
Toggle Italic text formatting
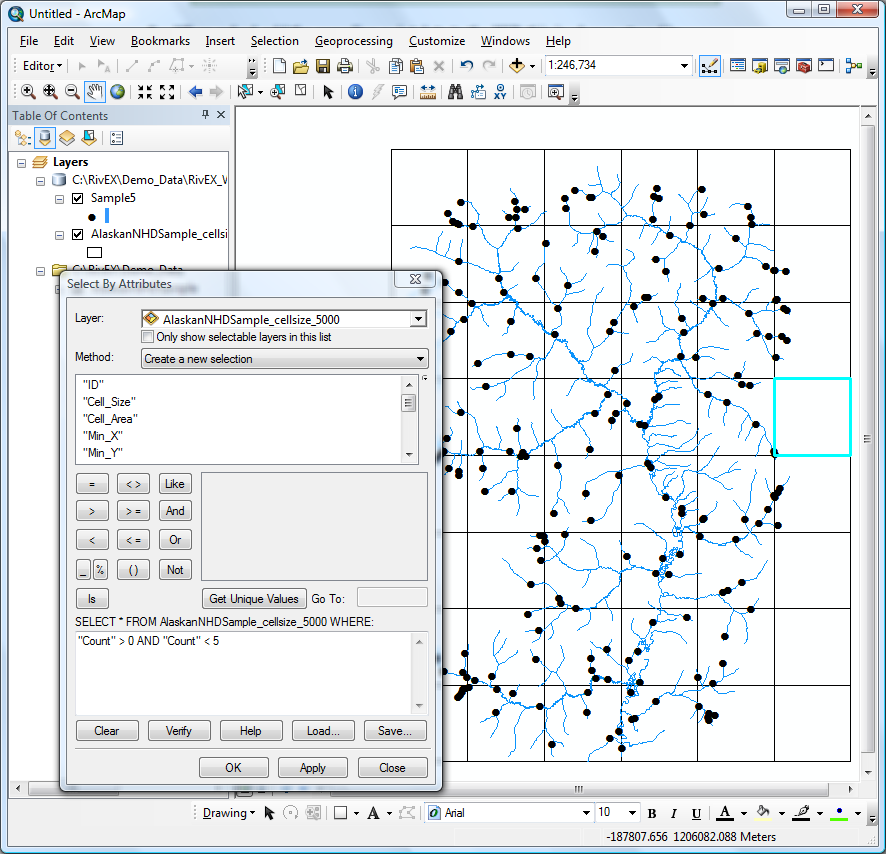pyautogui.click(x=674, y=813)
